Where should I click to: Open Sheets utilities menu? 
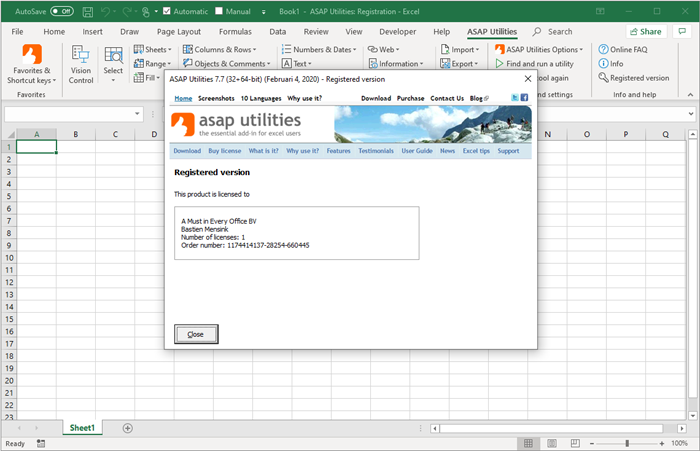click(x=152, y=50)
